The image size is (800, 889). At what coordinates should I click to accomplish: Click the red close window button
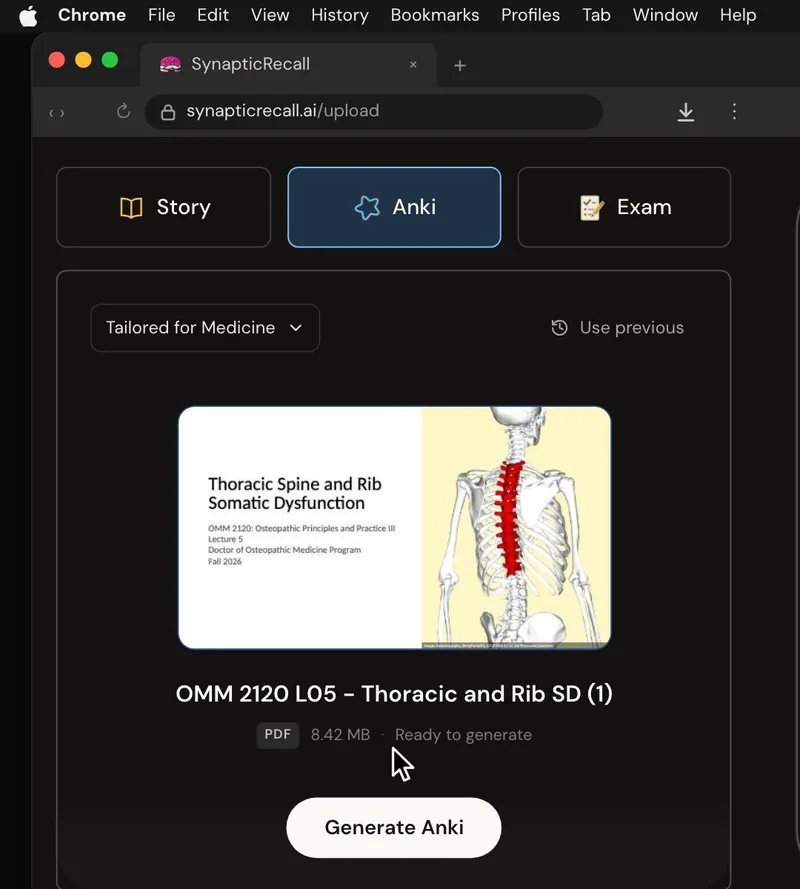(57, 60)
